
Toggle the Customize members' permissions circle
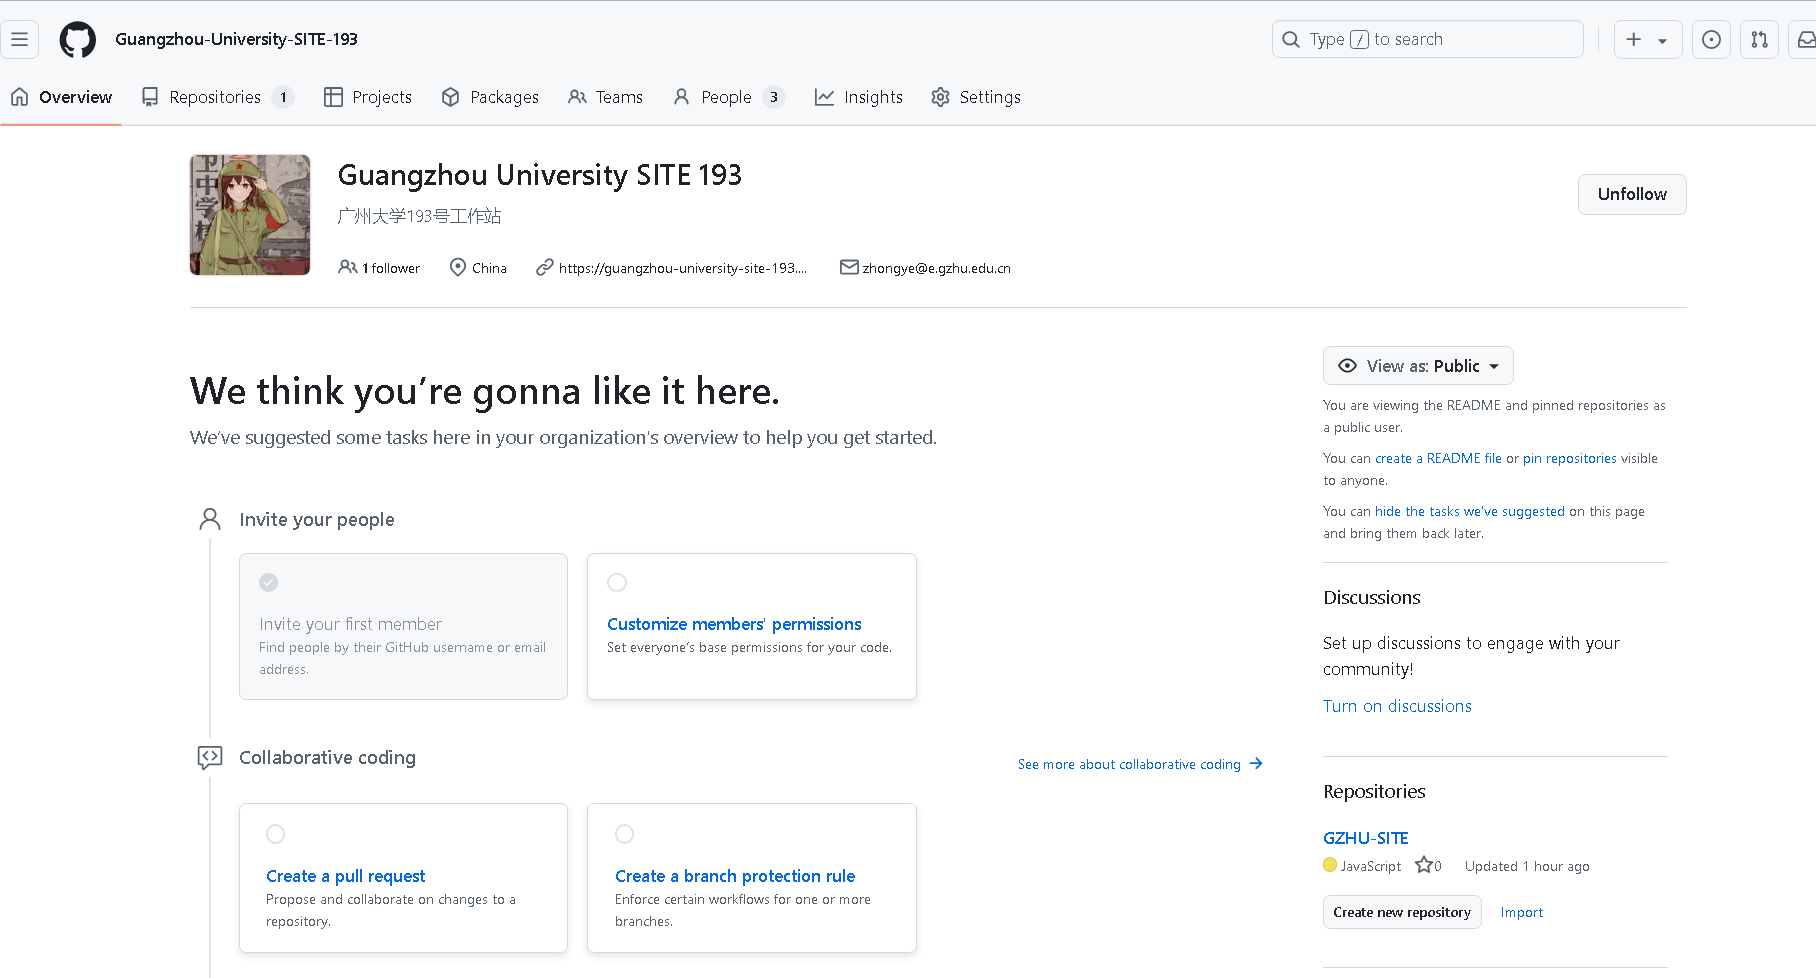(617, 582)
